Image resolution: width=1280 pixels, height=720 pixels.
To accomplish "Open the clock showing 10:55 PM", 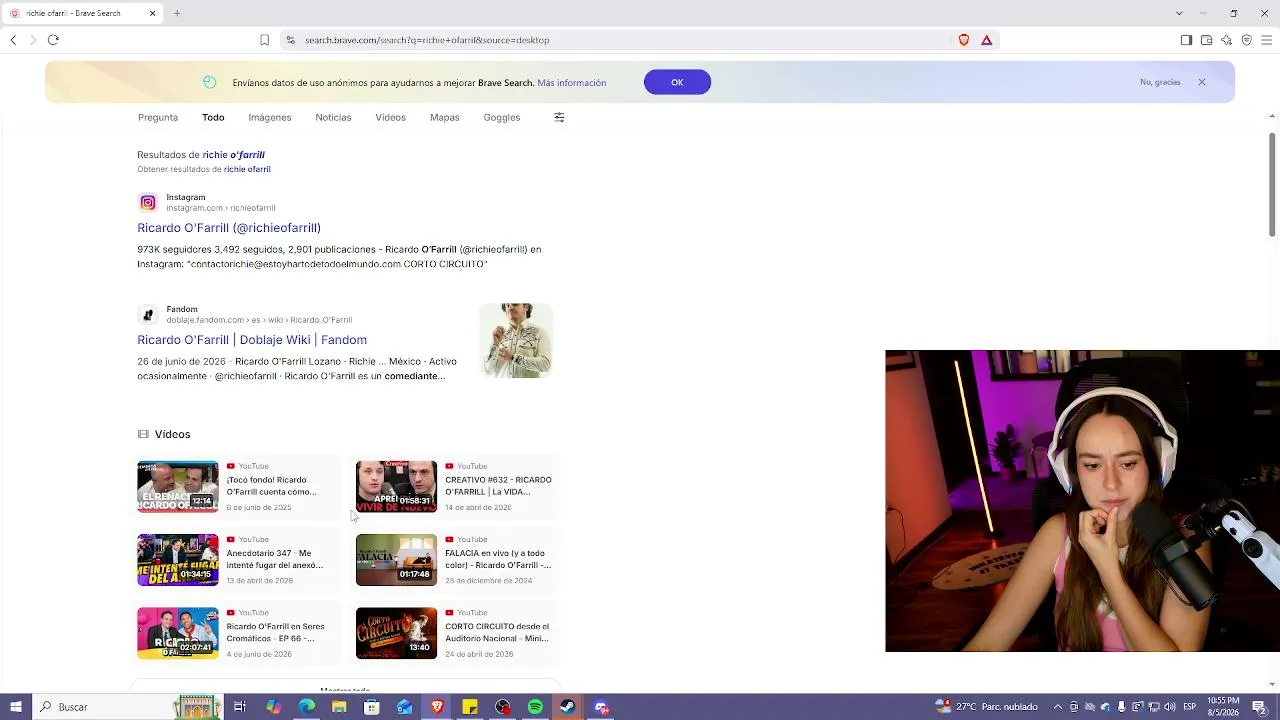I will [x=1223, y=707].
